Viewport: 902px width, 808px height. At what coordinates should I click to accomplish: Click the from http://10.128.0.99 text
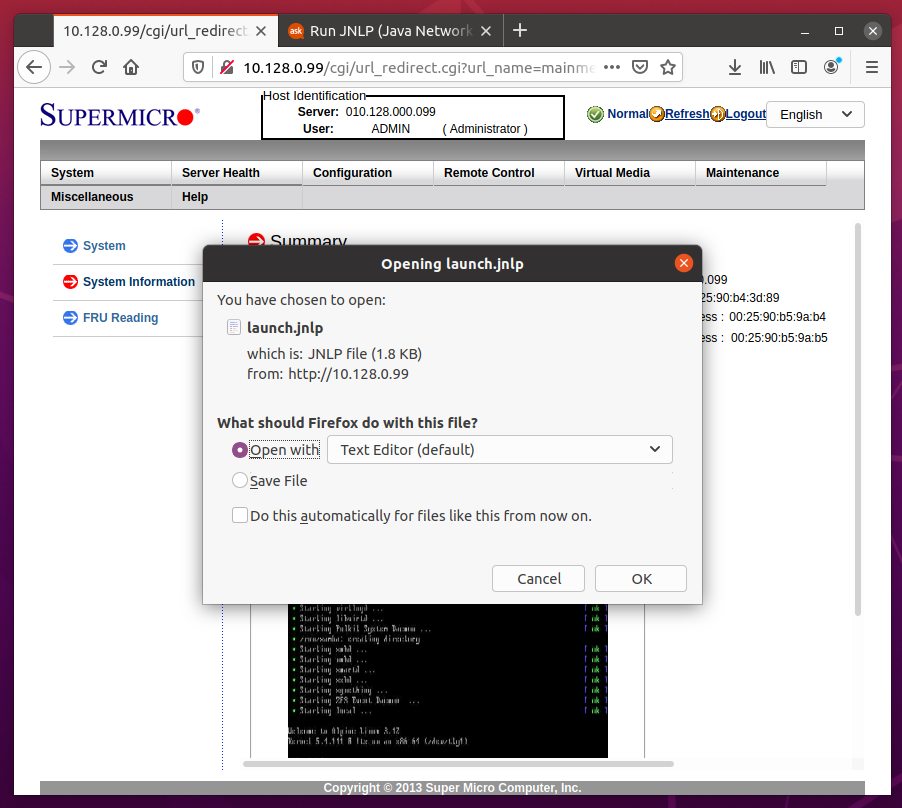(x=328, y=374)
